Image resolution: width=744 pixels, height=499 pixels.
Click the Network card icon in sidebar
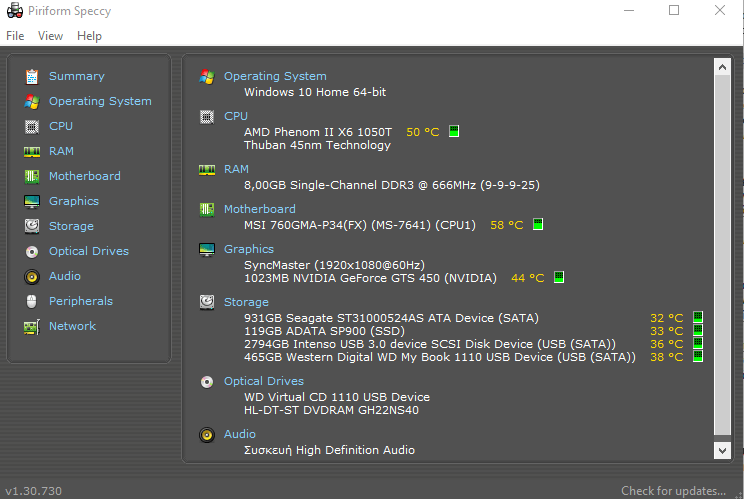pyautogui.click(x=32, y=327)
